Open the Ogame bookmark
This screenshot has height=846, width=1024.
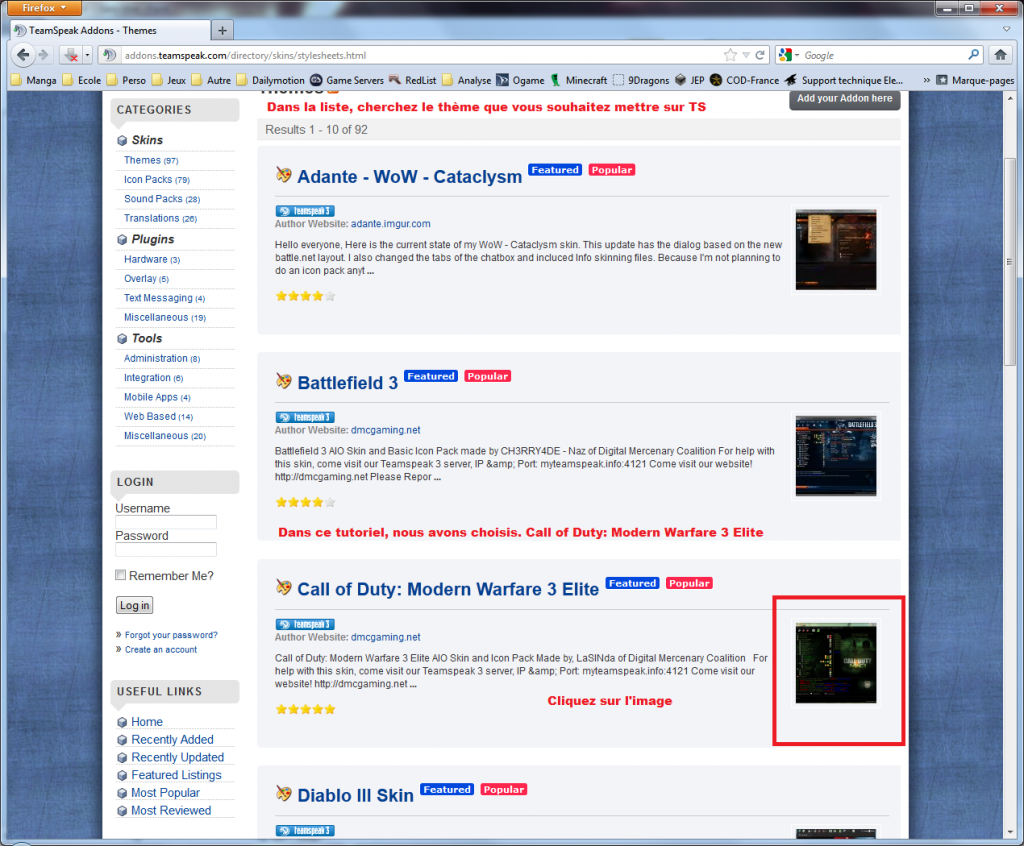[520, 80]
